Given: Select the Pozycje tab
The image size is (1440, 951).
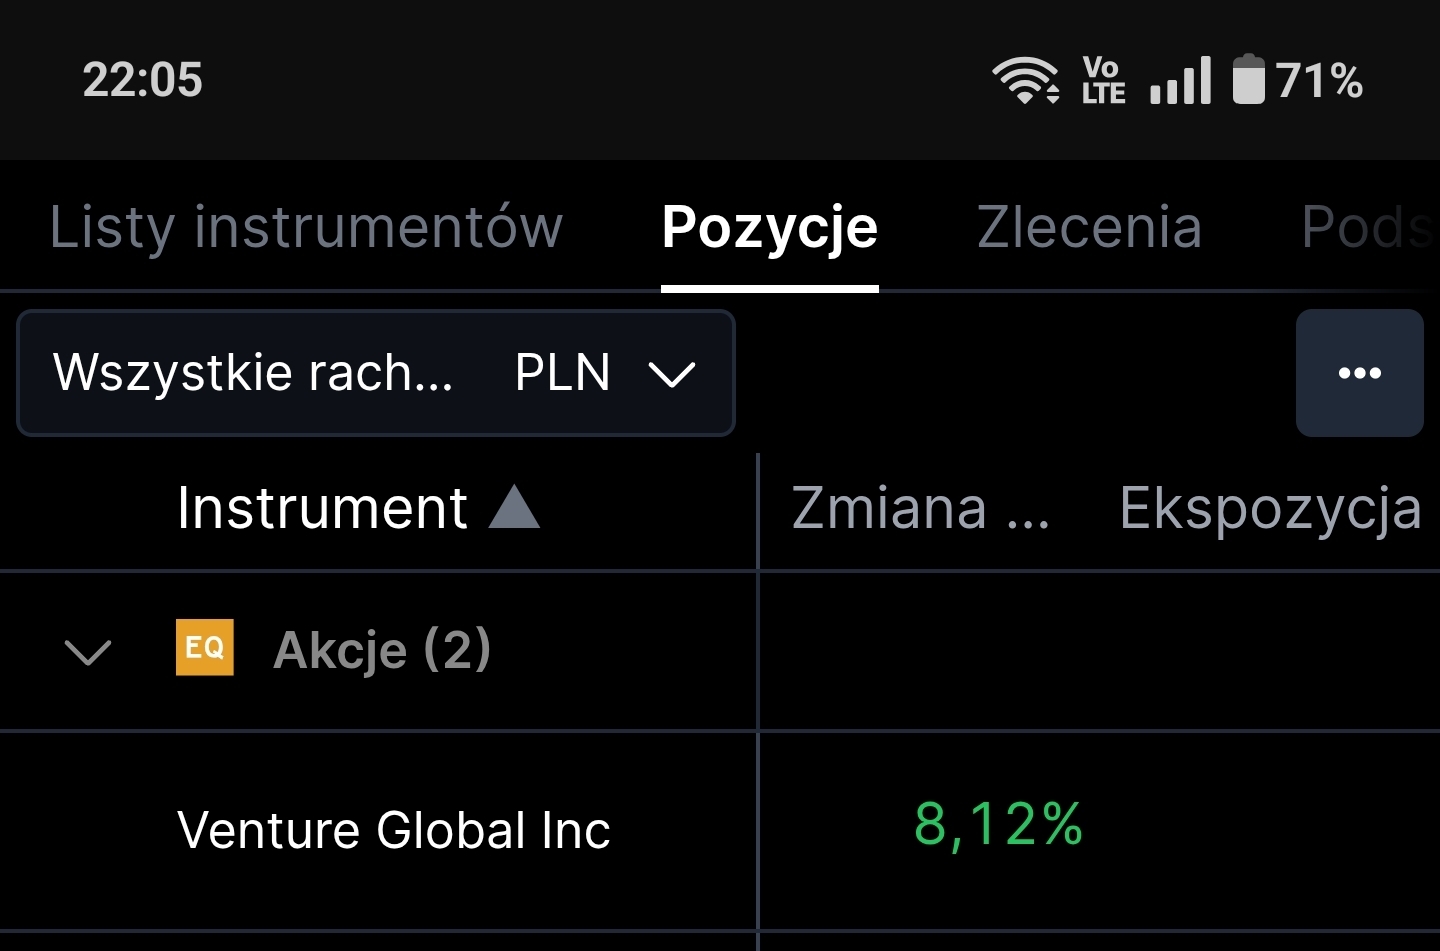Looking at the screenshot, I should pyautogui.click(x=769, y=227).
